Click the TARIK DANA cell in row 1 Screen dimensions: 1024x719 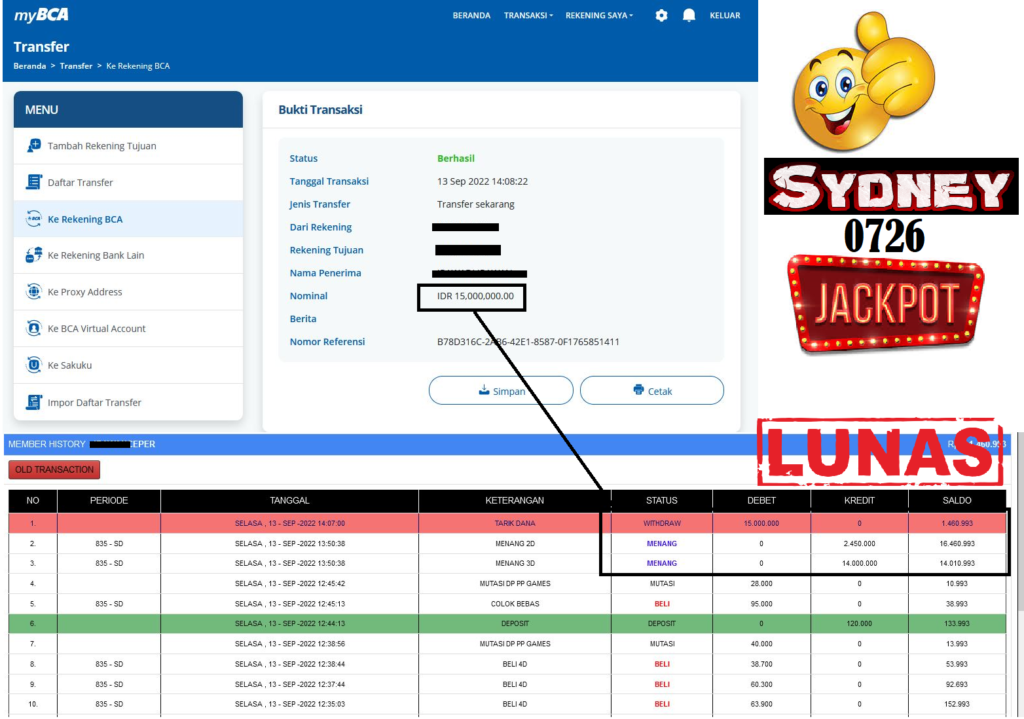[515, 523]
